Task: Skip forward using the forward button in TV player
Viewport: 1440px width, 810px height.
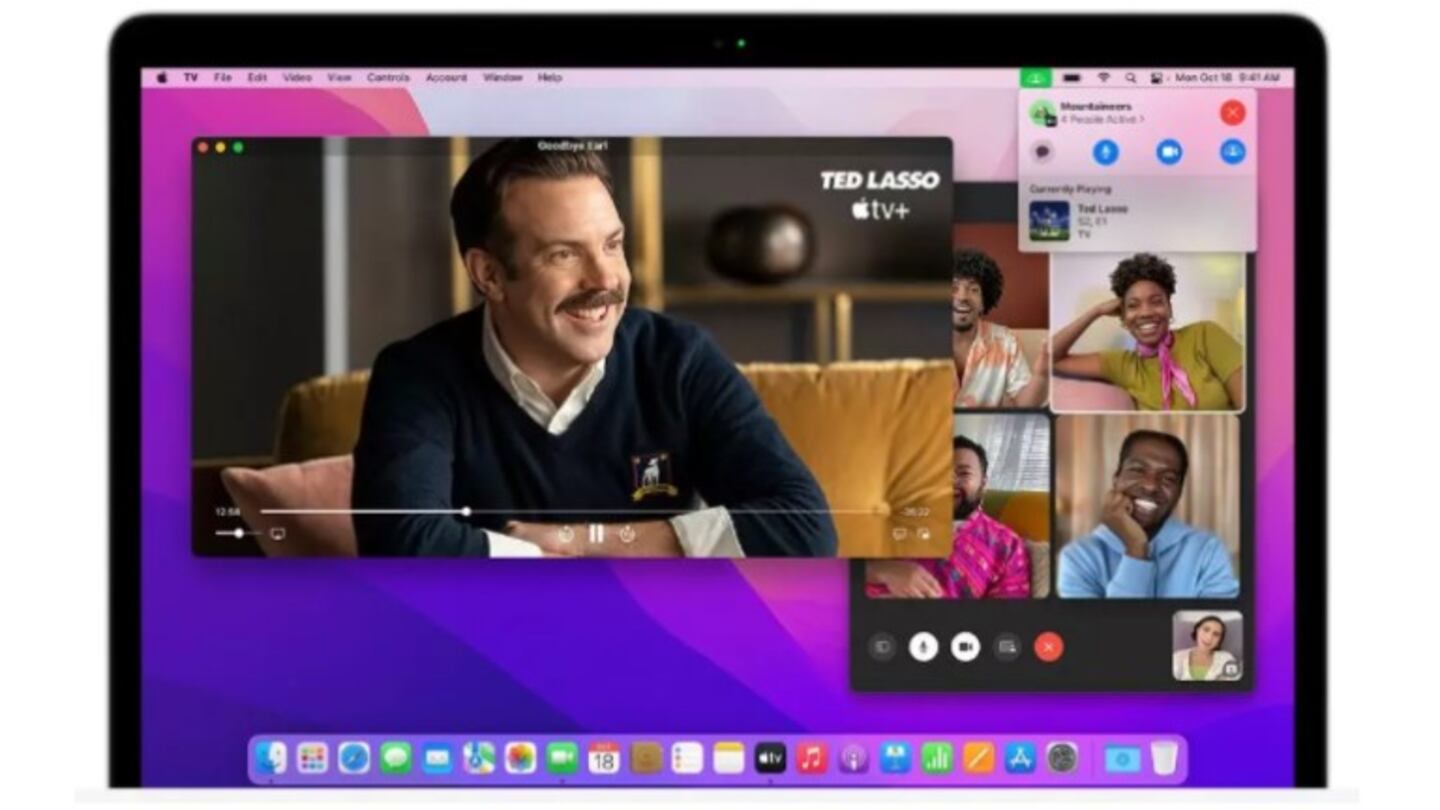Action: (x=627, y=534)
